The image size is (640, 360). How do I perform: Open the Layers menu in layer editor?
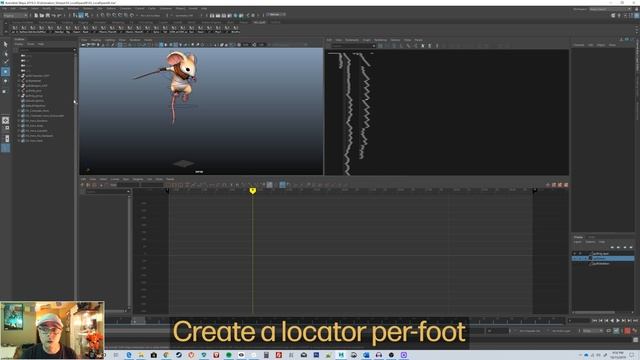(x=578, y=242)
